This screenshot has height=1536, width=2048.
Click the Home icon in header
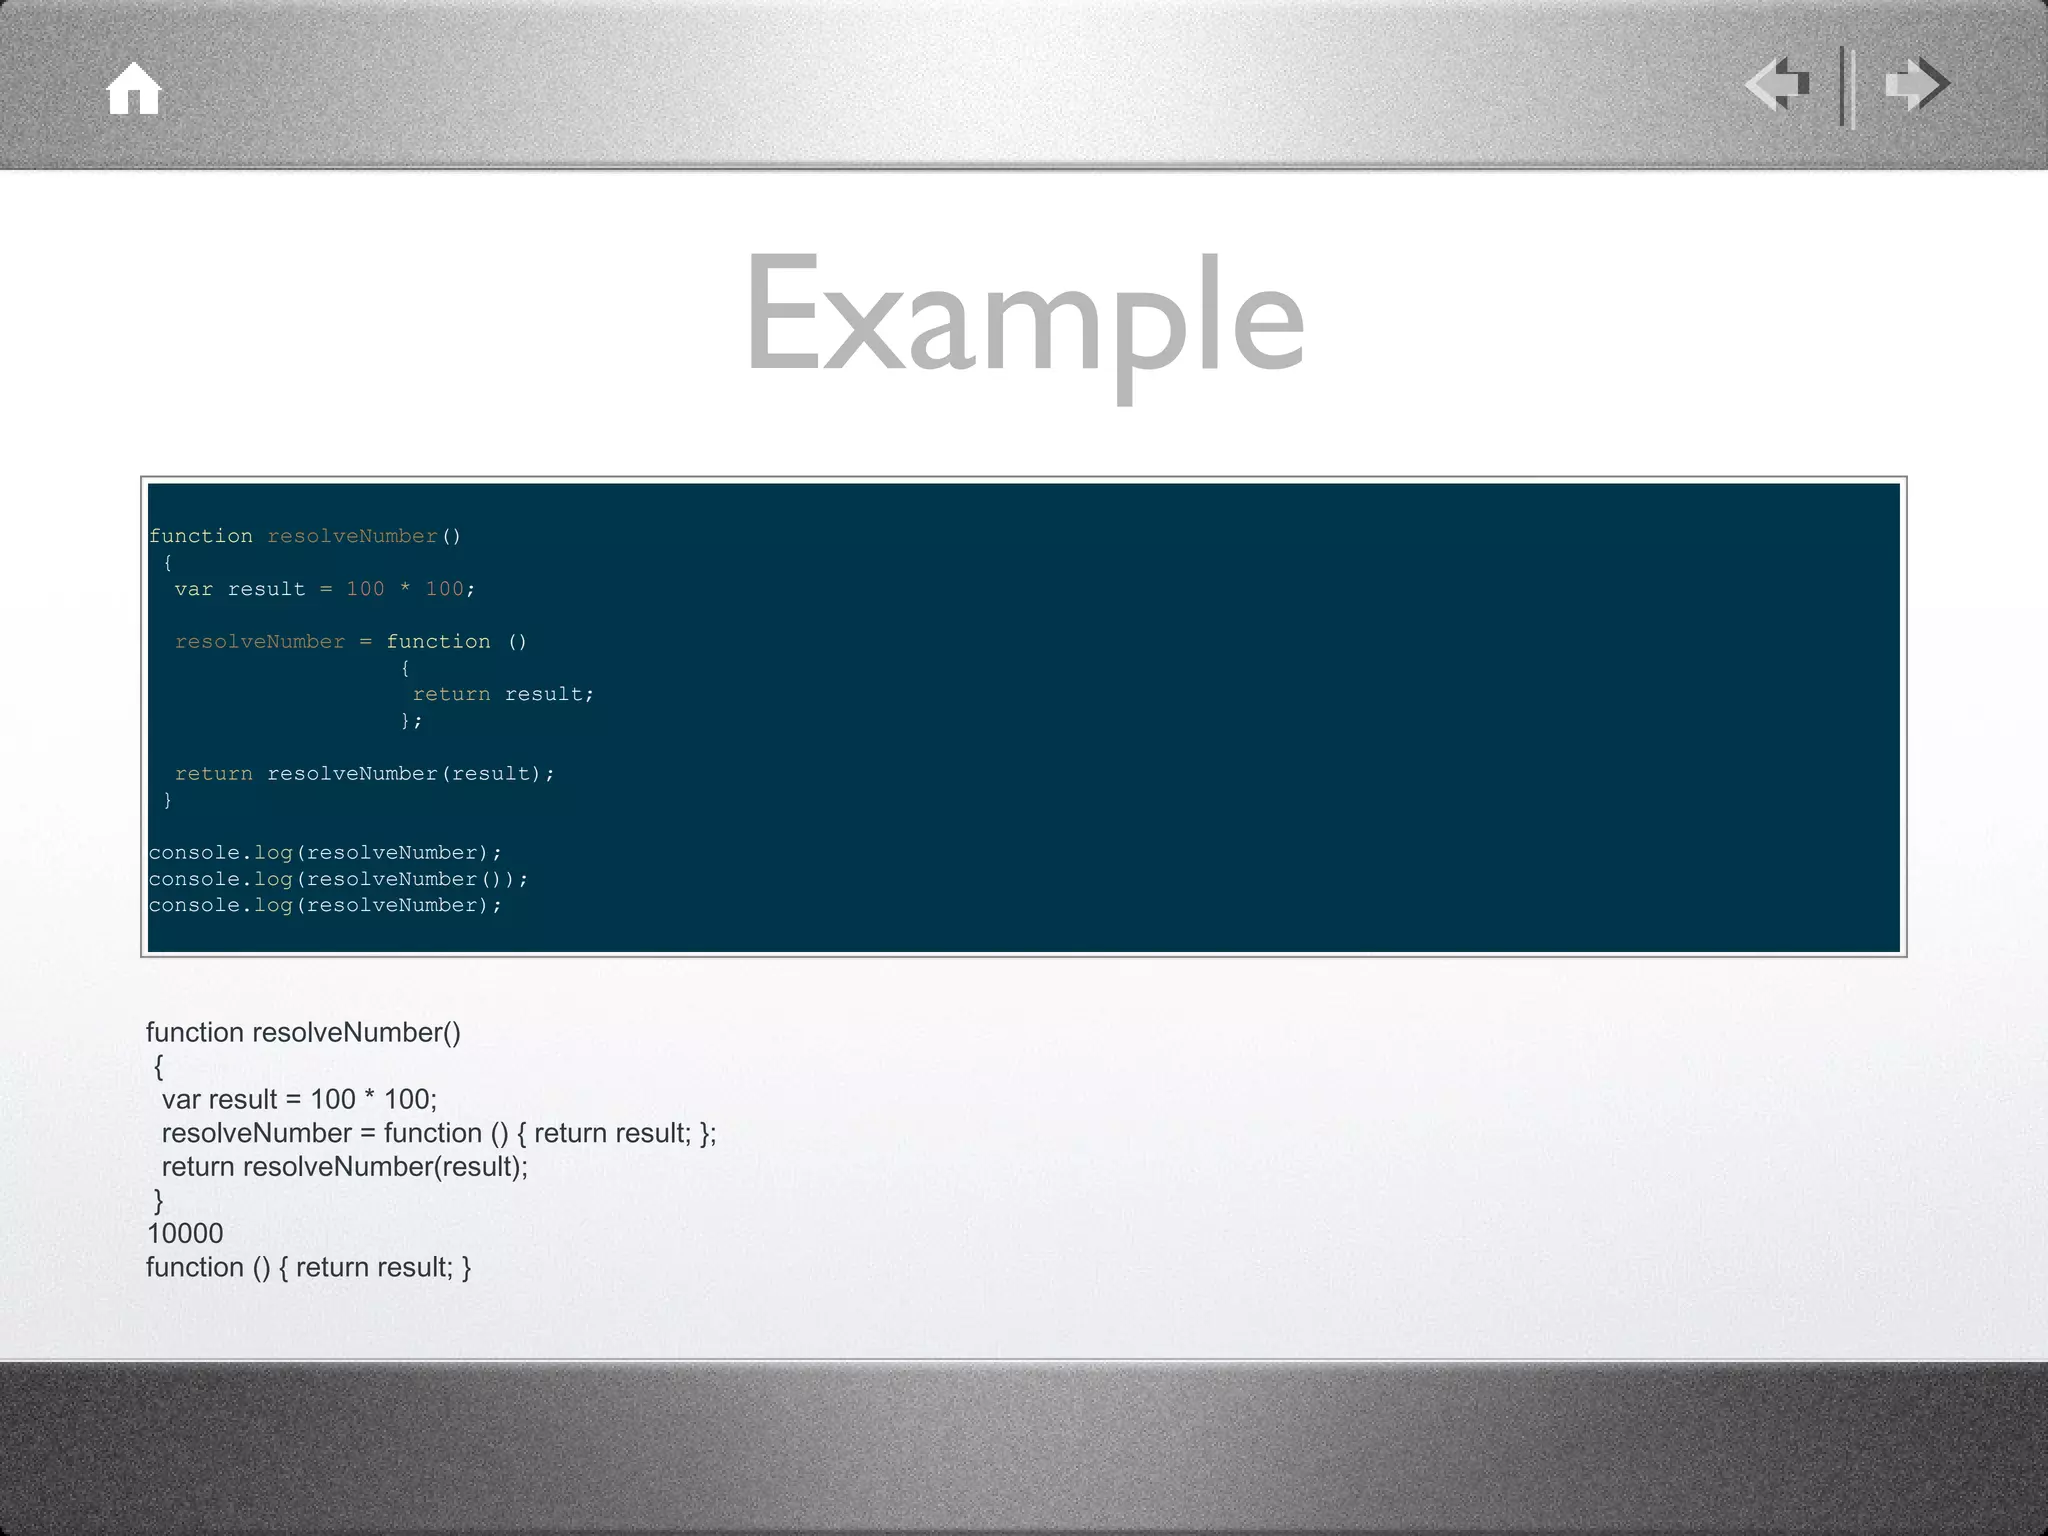(x=134, y=88)
